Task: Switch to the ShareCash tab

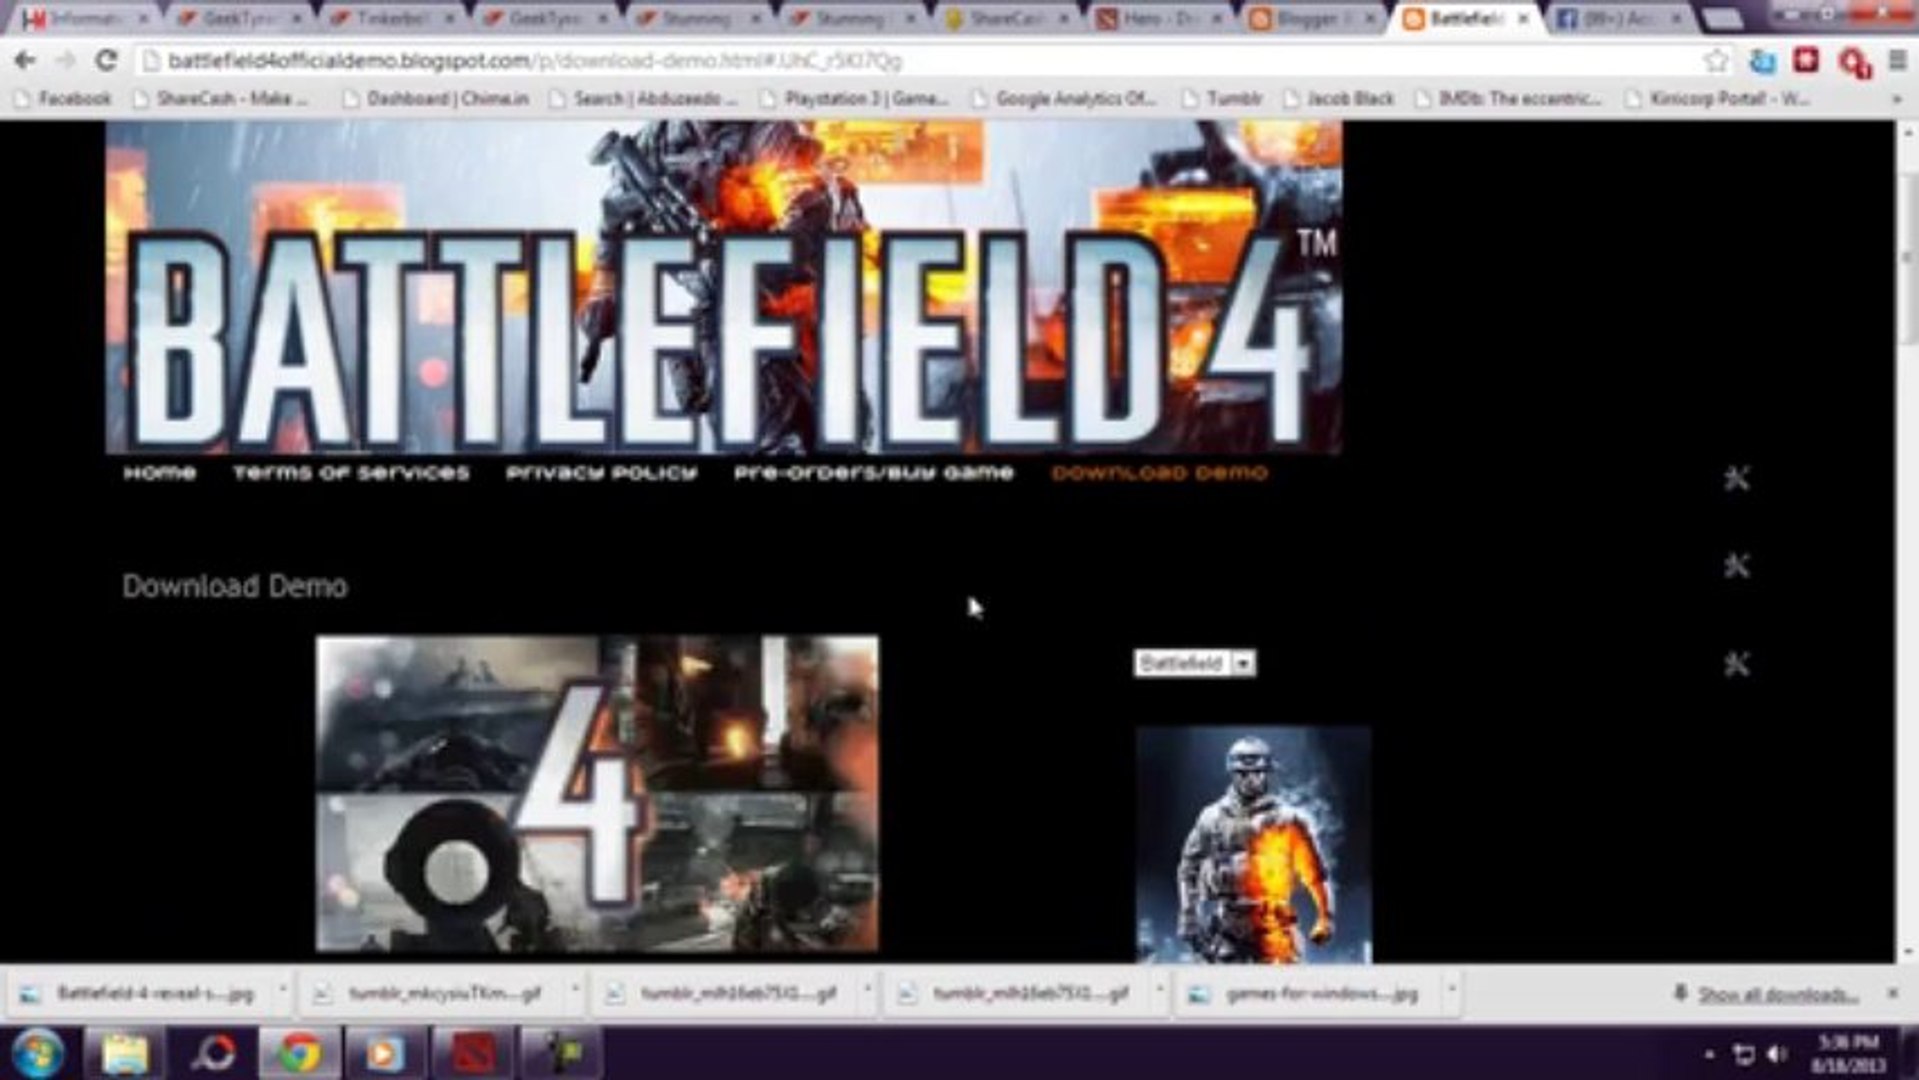Action: pos(1008,19)
